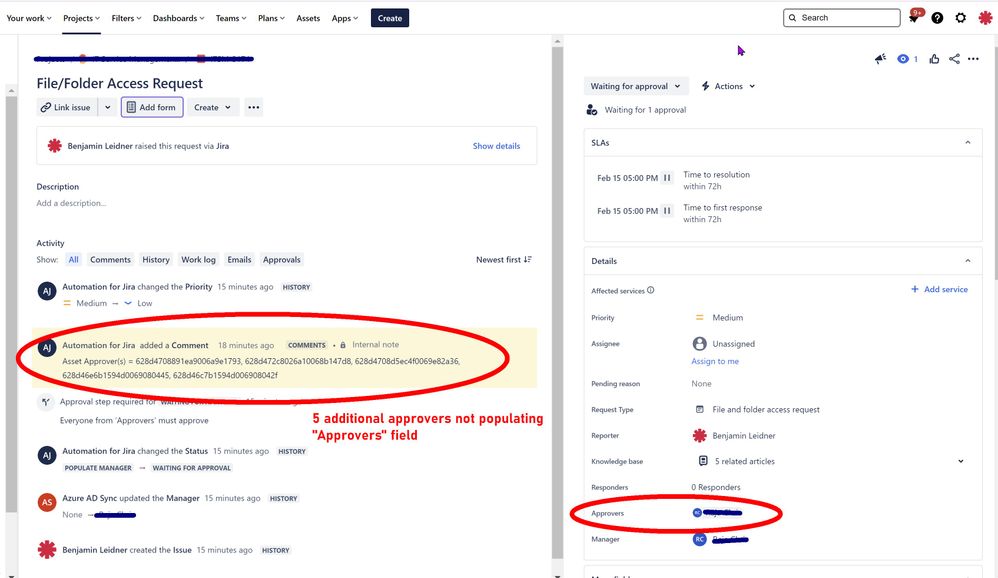Select the Emails activity filter
Image resolution: width=998 pixels, height=578 pixels.
[x=239, y=260]
